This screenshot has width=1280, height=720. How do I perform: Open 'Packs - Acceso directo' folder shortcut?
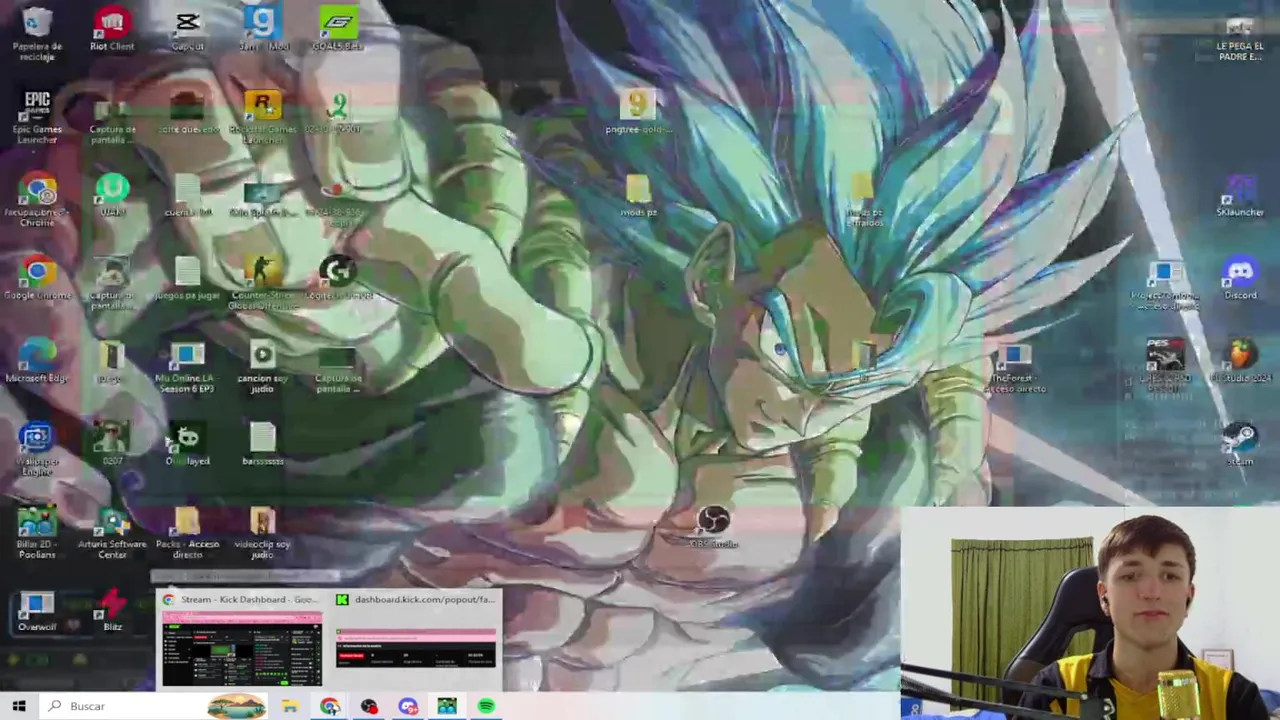[187, 533]
